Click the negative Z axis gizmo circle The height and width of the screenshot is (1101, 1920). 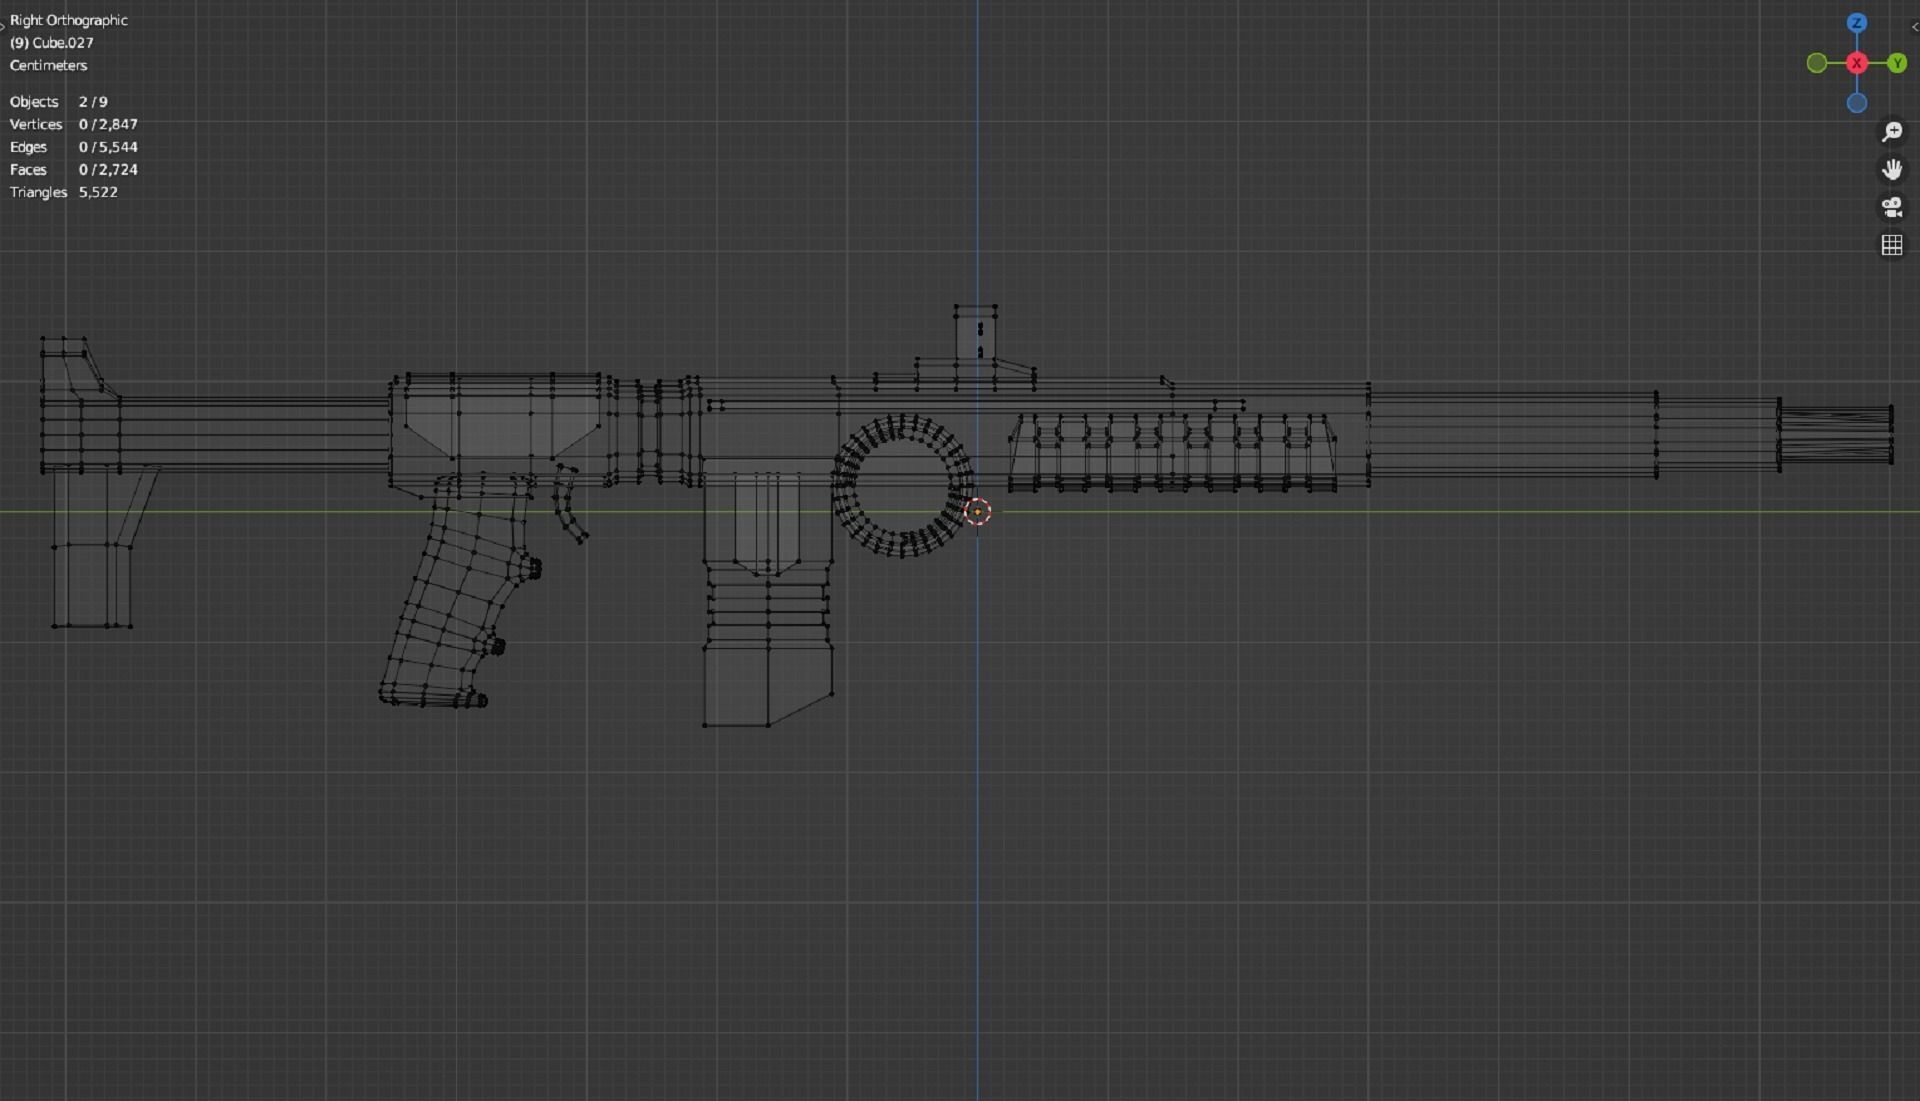pyautogui.click(x=1857, y=103)
